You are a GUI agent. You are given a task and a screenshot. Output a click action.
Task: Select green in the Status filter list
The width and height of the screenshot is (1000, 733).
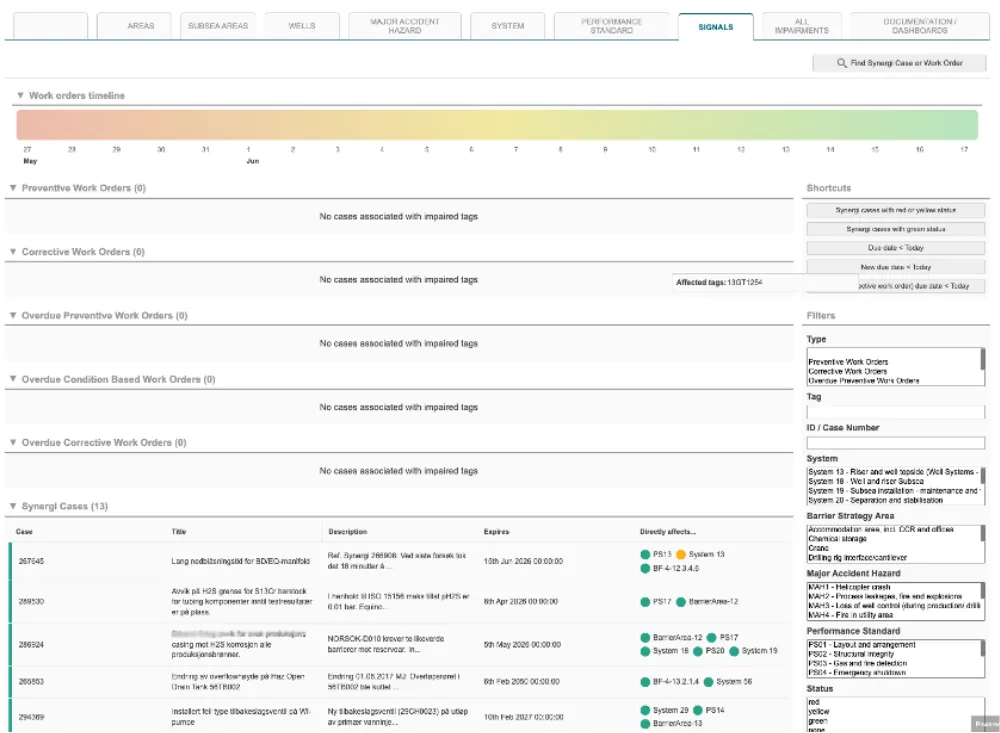tap(818, 721)
